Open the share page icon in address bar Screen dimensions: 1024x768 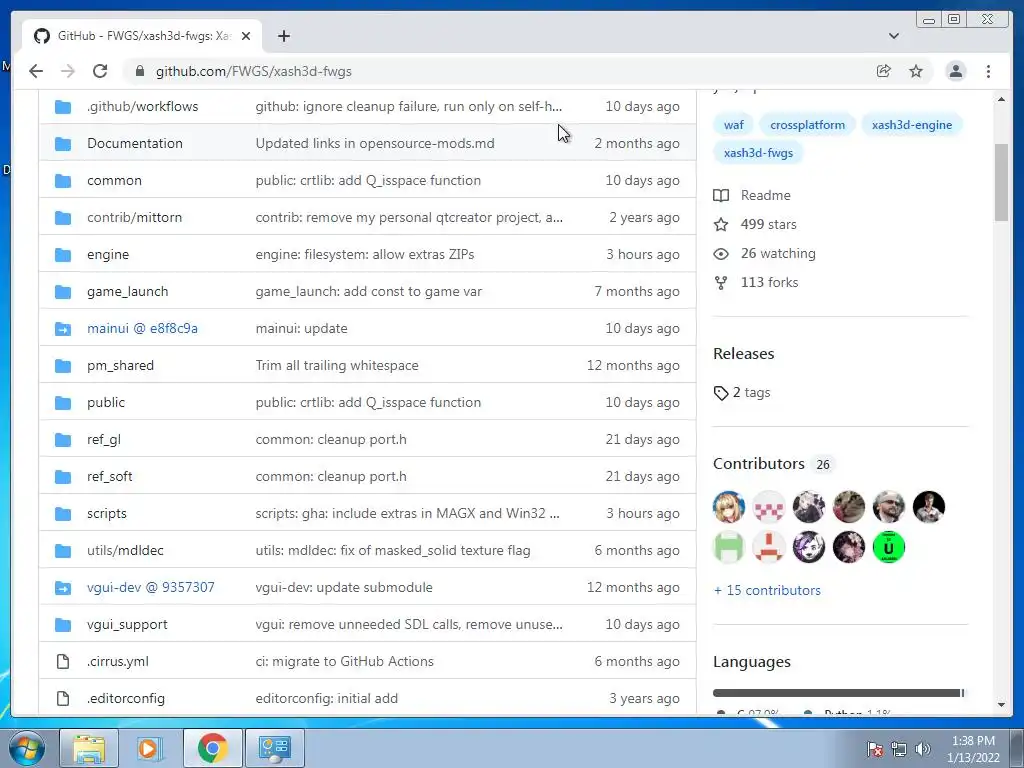884,71
